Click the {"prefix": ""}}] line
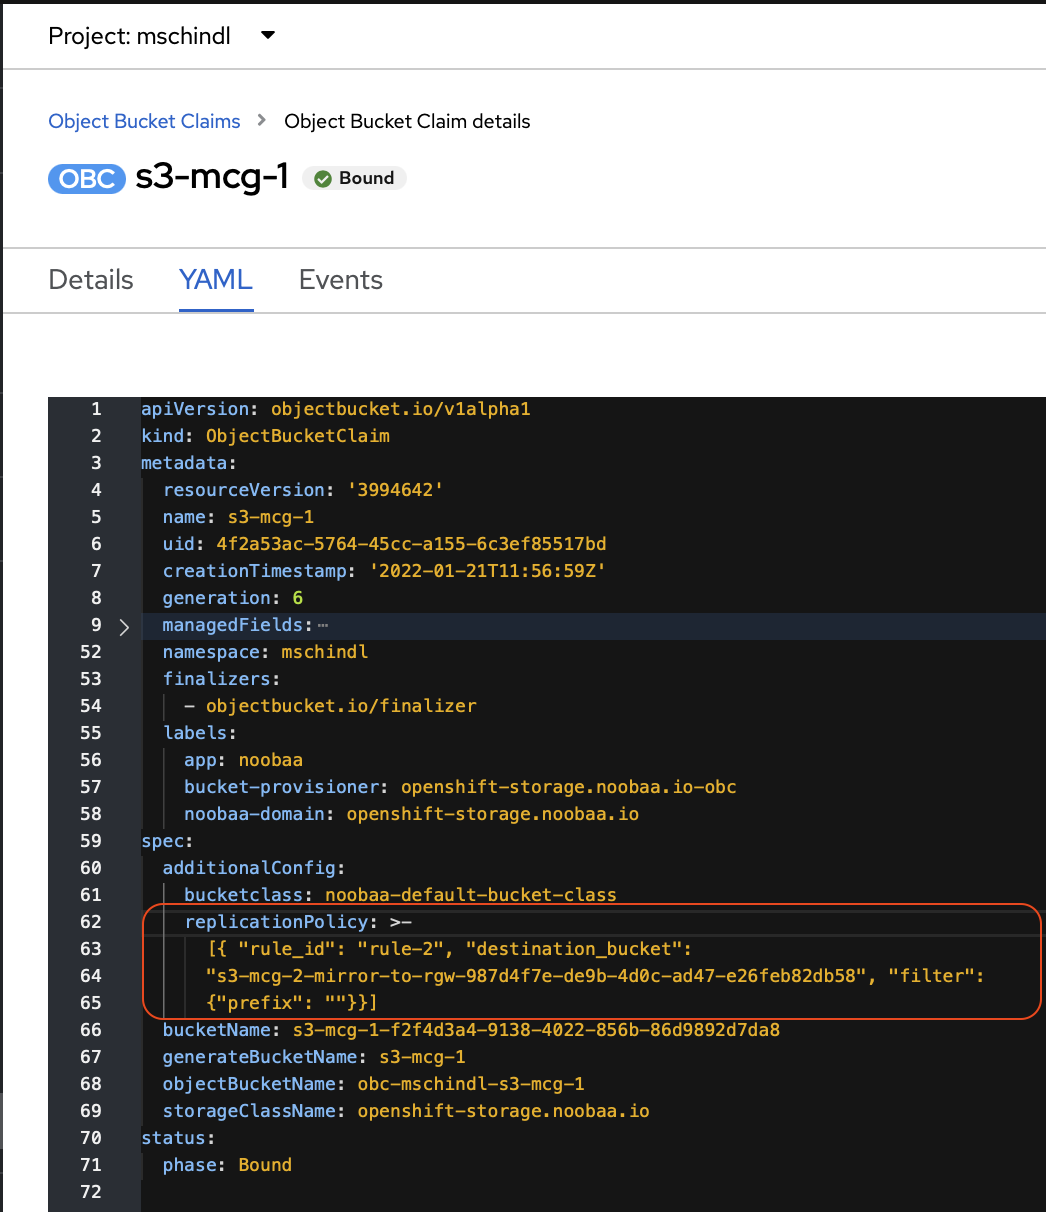 (292, 1003)
